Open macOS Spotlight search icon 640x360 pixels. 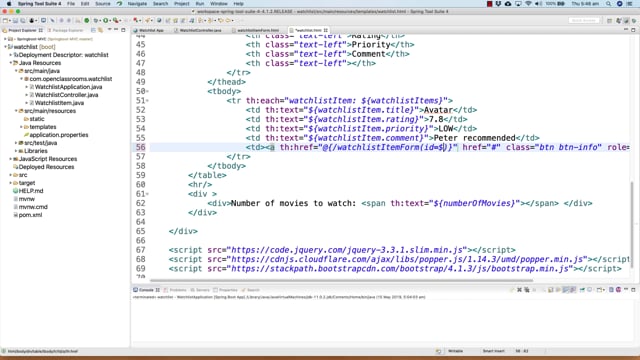coord(609,4)
